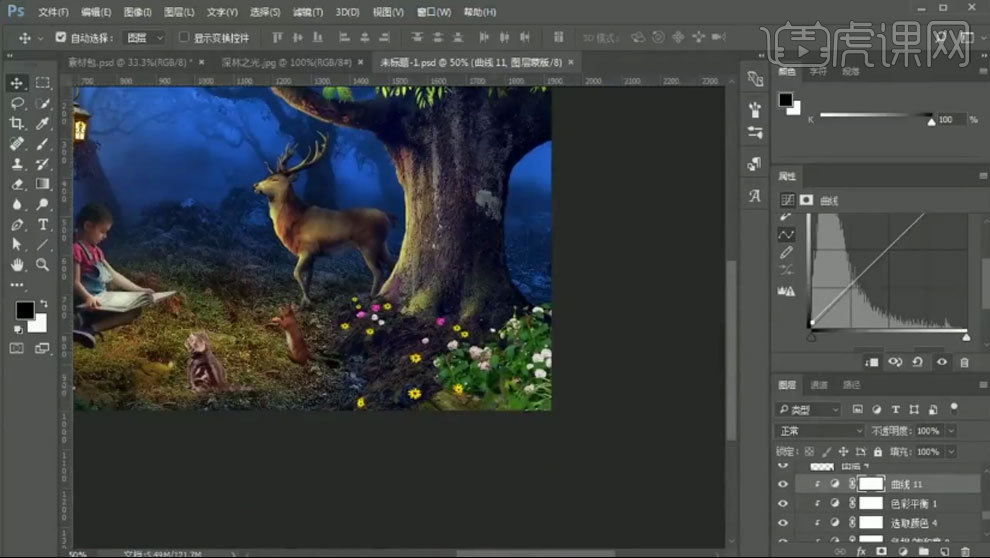Clip adjustment to layer below
990x558 pixels.
(x=872, y=362)
